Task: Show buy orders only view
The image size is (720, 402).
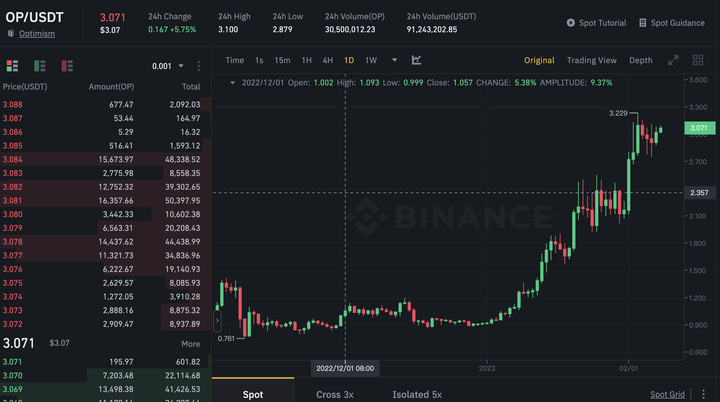Action: [39, 66]
